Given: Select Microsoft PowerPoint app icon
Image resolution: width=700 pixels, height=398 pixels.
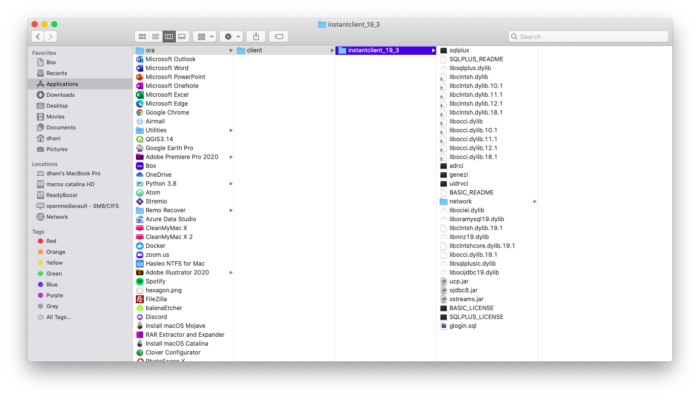Looking at the screenshot, I should (x=140, y=77).
